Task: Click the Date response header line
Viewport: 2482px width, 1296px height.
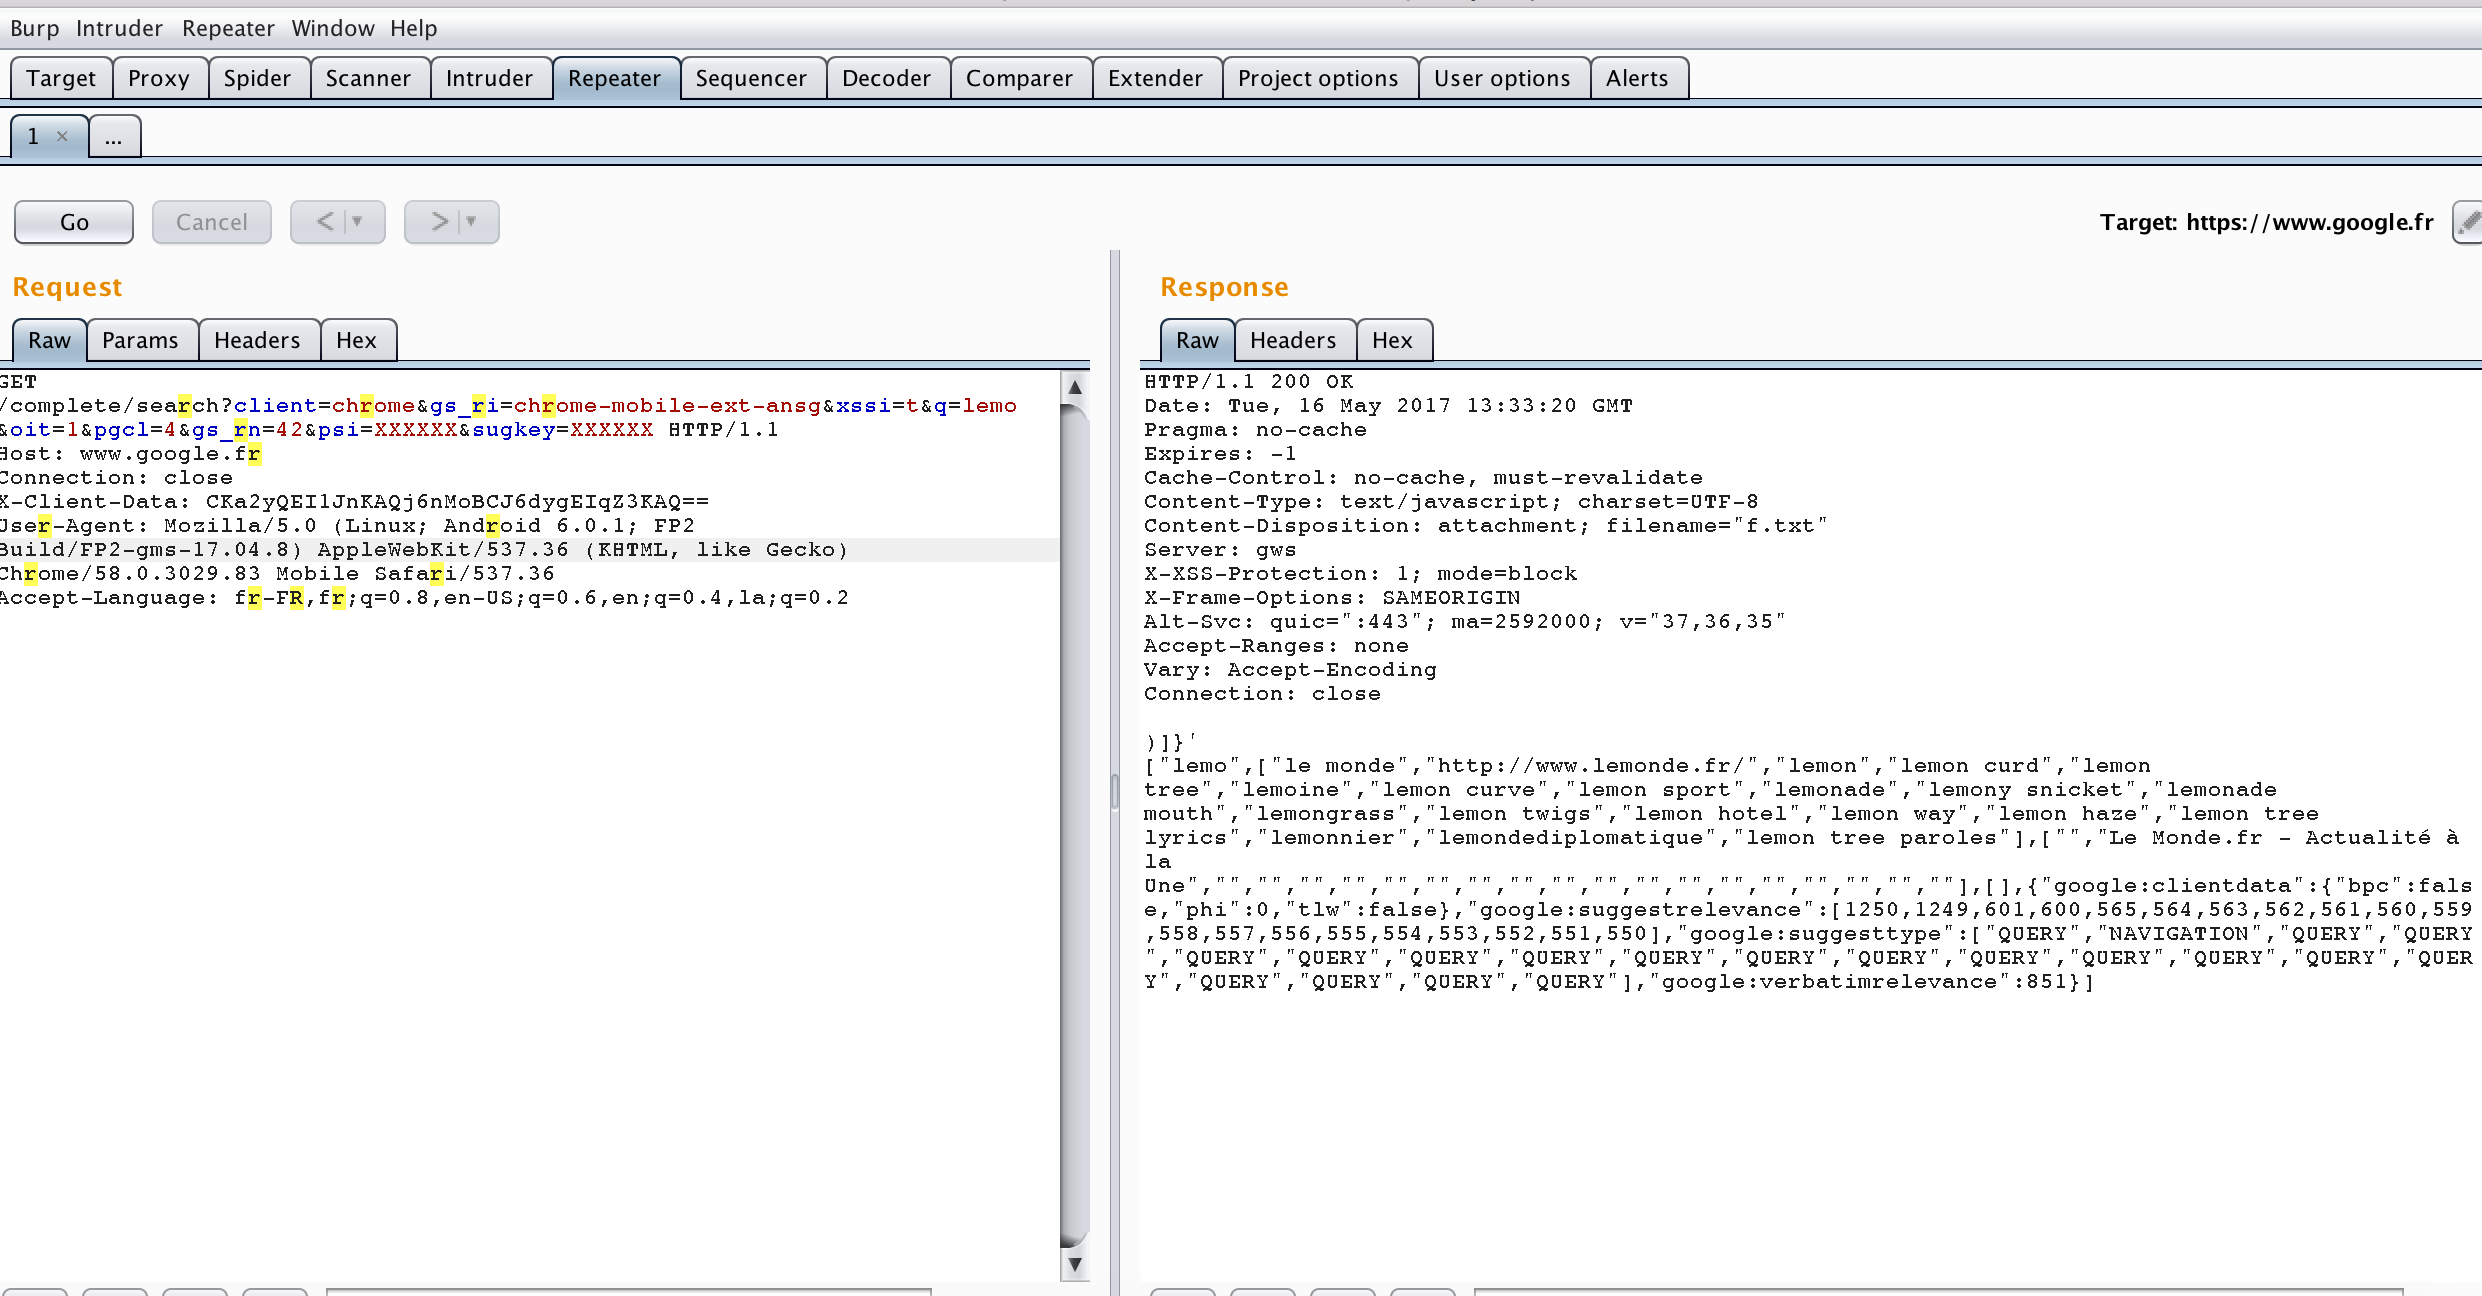Action: tap(1388, 406)
